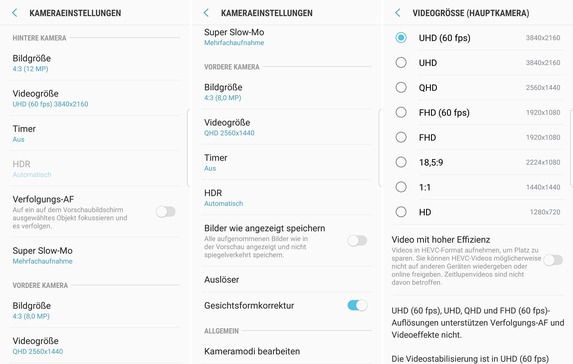Open HDR Automatisch in middle panel
573x364 pixels.
[287, 198]
